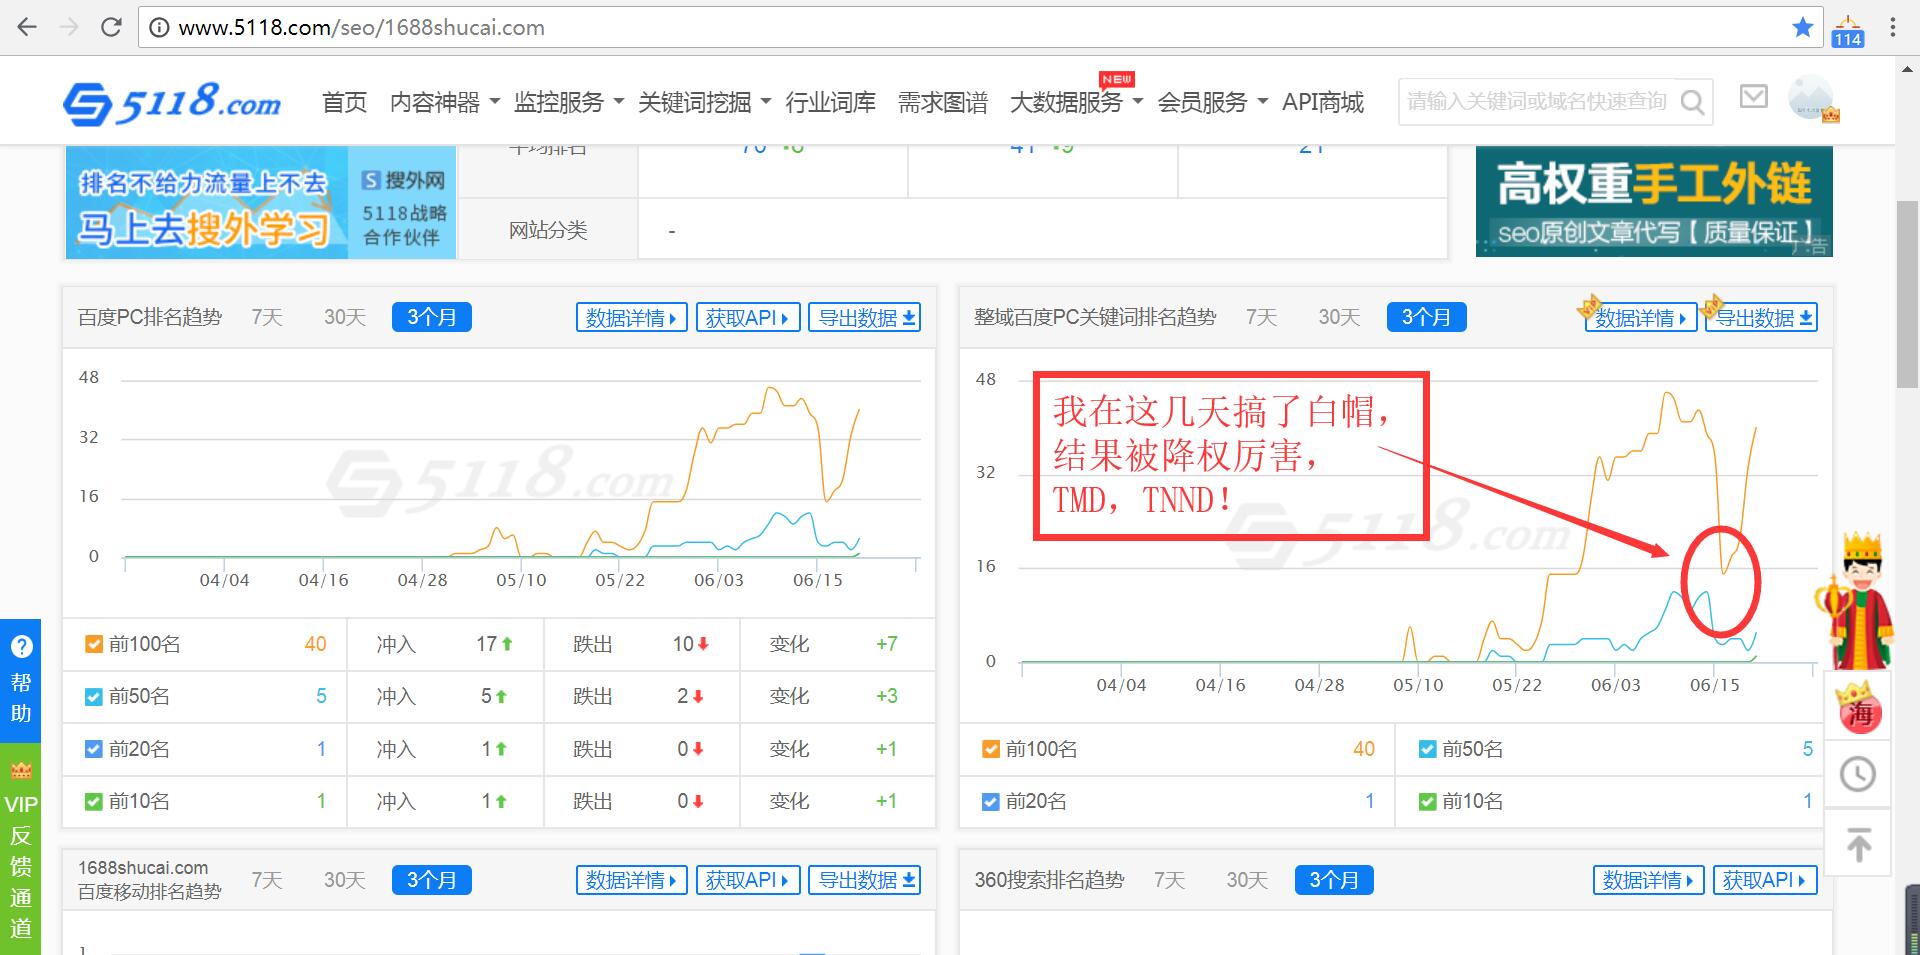Click the help question-mark icon on left sidebar

click(20, 645)
